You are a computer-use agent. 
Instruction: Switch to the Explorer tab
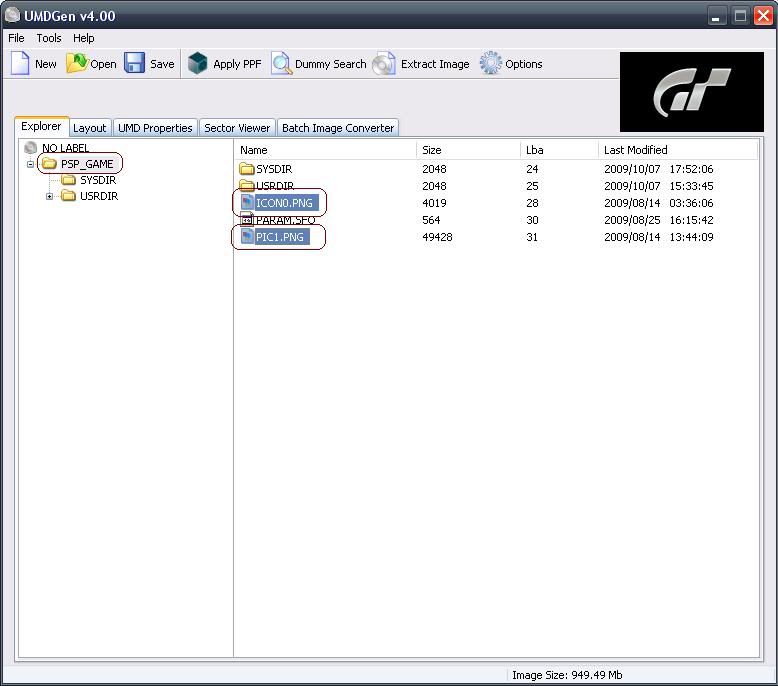click(x=41, y=126)
